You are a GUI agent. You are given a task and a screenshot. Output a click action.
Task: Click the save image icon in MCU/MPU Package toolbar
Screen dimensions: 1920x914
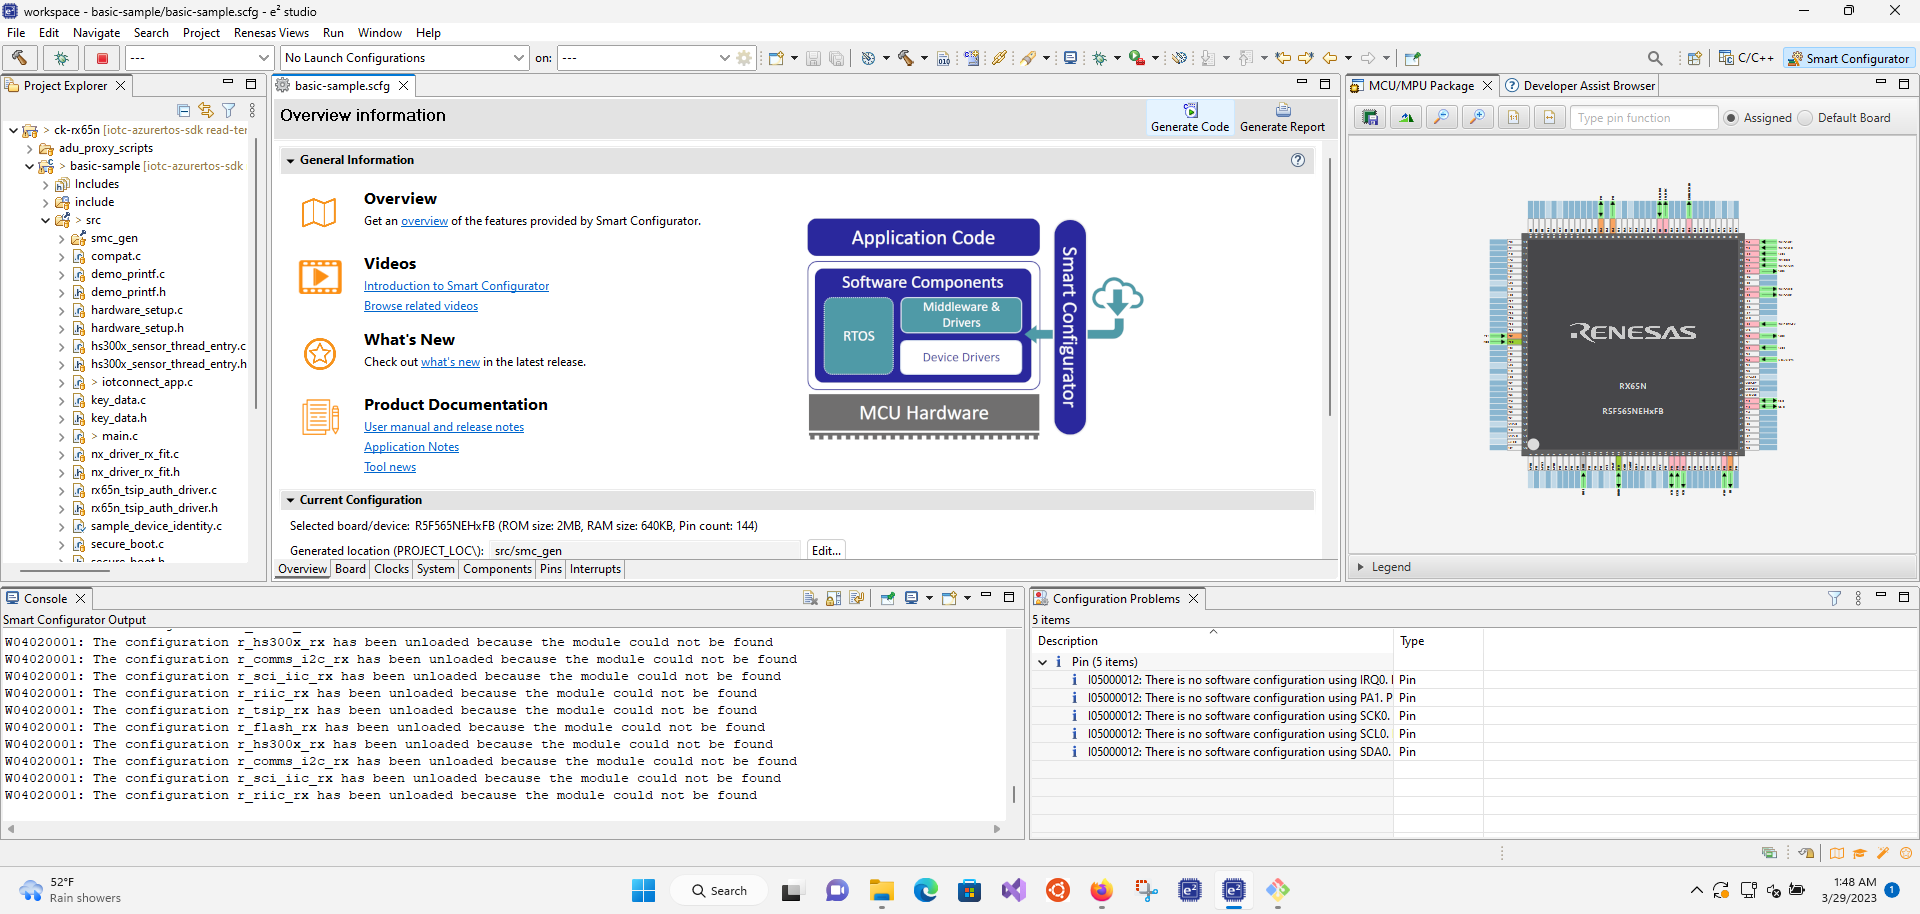click(1370, 118)
